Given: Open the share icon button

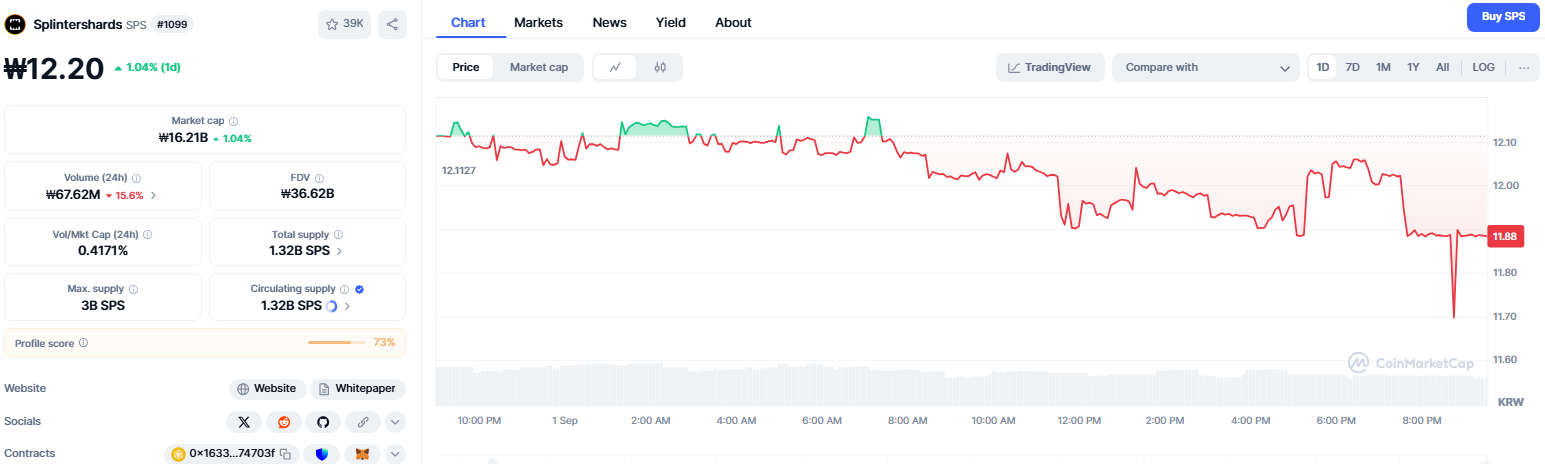Looking at the screenshot, I should [393, 24].
